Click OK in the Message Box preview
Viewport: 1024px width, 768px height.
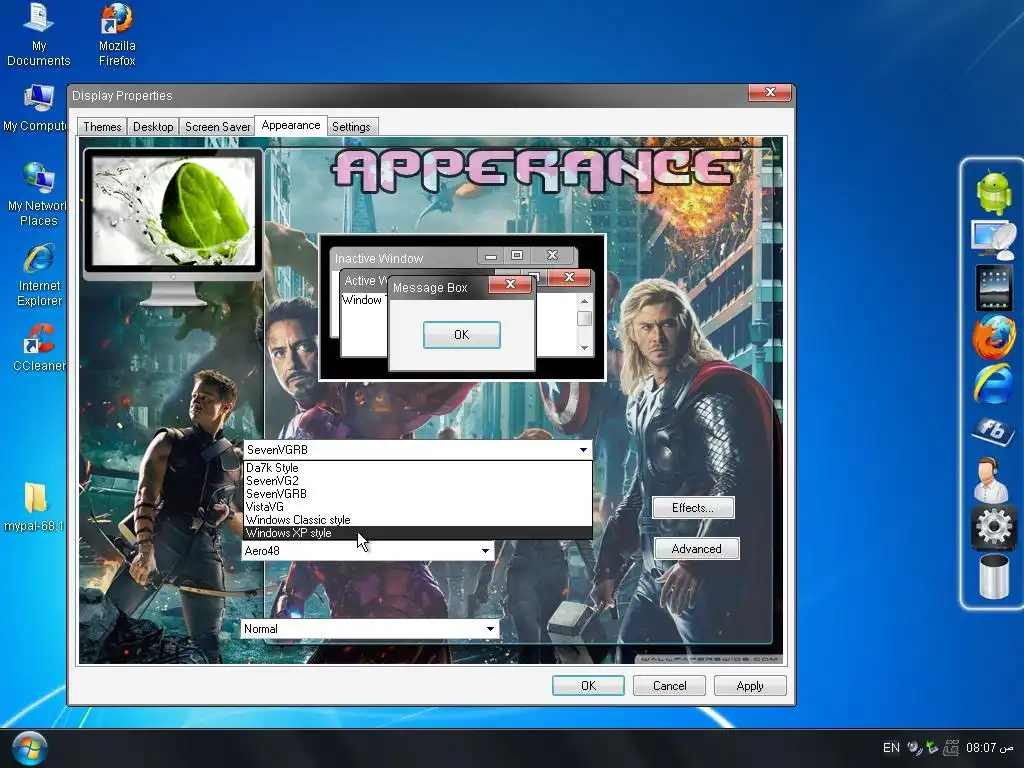click(x=462, y=334)
